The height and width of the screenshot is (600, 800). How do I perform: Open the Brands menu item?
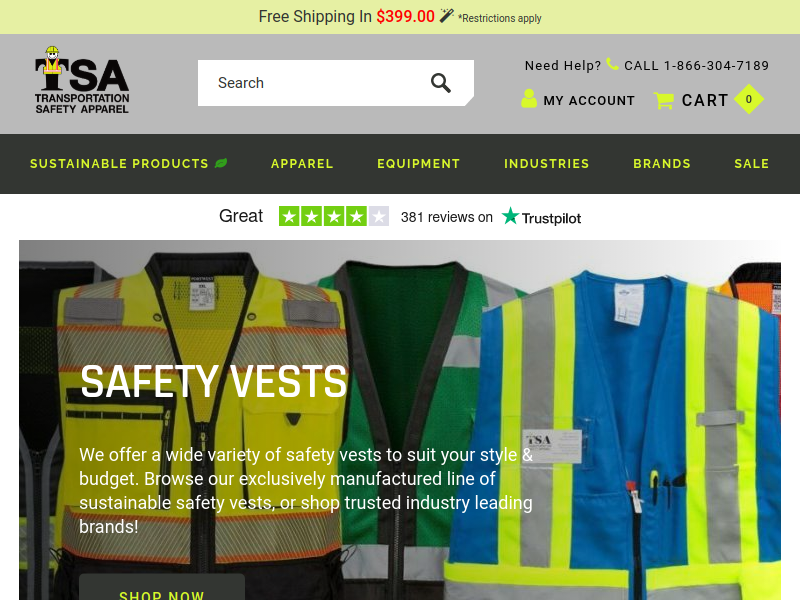(662, 164)
